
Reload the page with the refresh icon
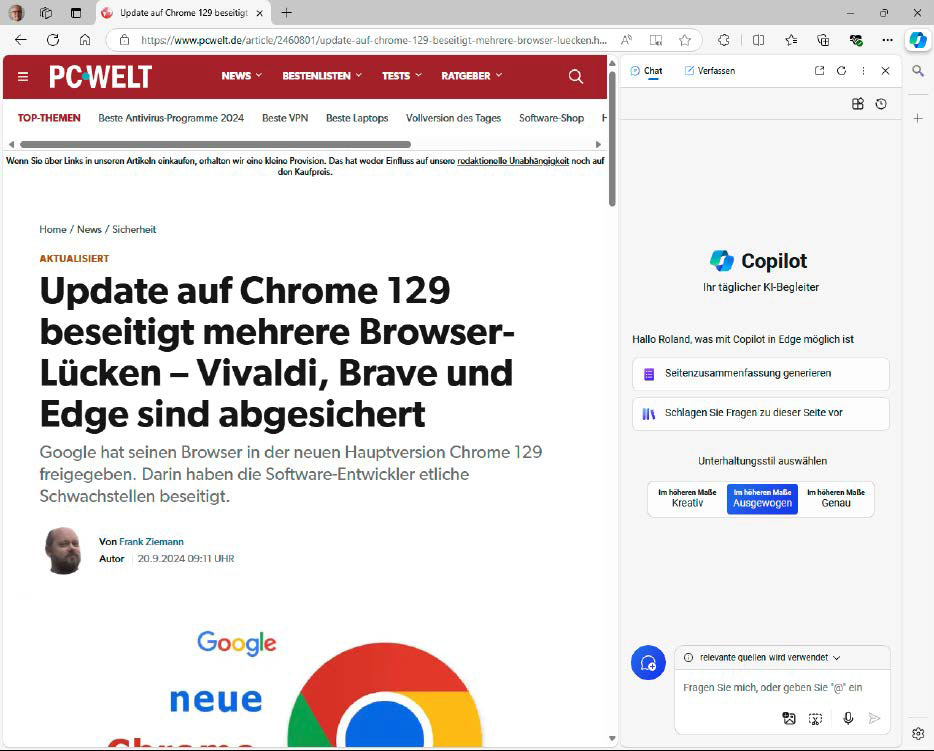(53, 40)
